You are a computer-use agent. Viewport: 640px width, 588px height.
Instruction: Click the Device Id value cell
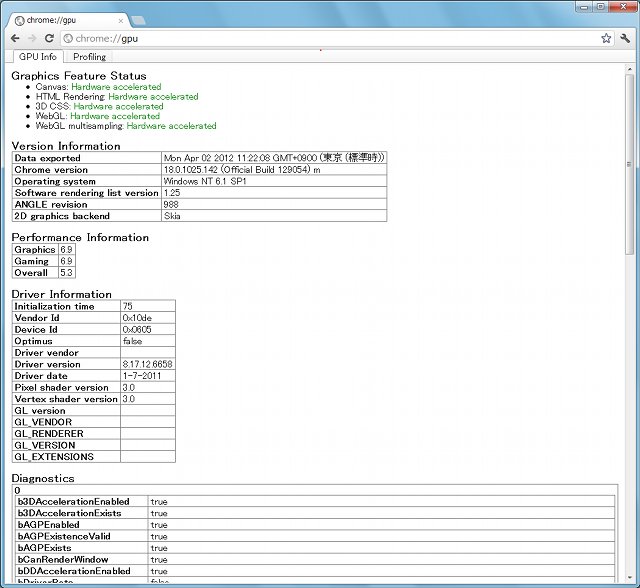pyautogui.click(x=148, y=329)
